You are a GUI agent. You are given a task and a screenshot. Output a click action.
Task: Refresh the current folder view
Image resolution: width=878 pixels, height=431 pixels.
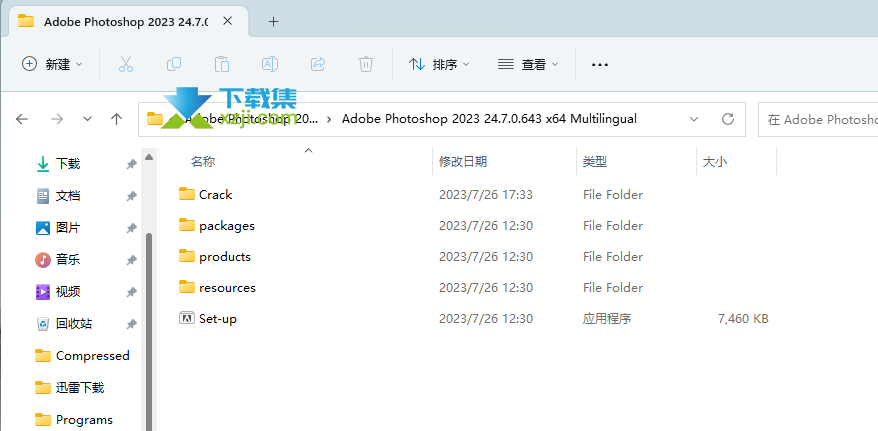click(727, 119)
